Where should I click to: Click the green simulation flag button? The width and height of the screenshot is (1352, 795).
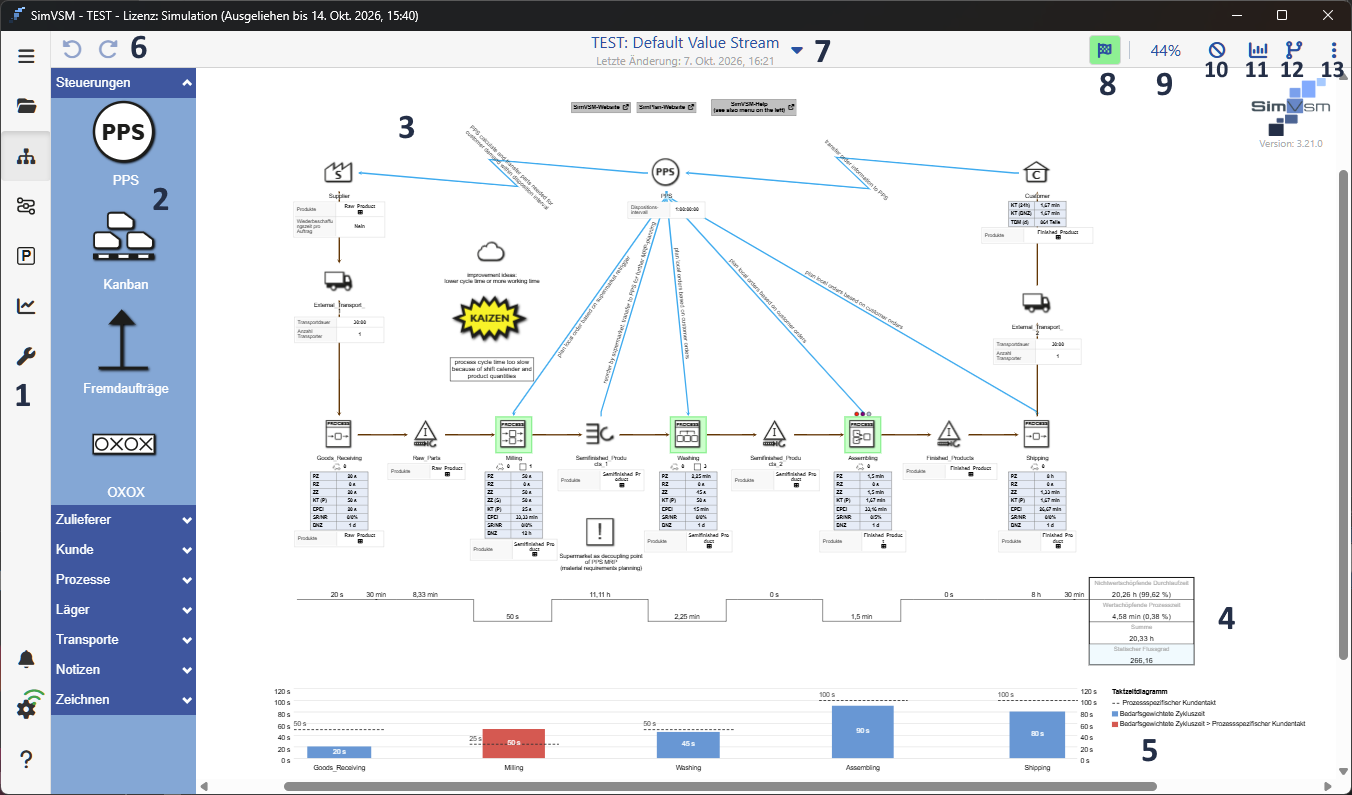coord(1105,50)
